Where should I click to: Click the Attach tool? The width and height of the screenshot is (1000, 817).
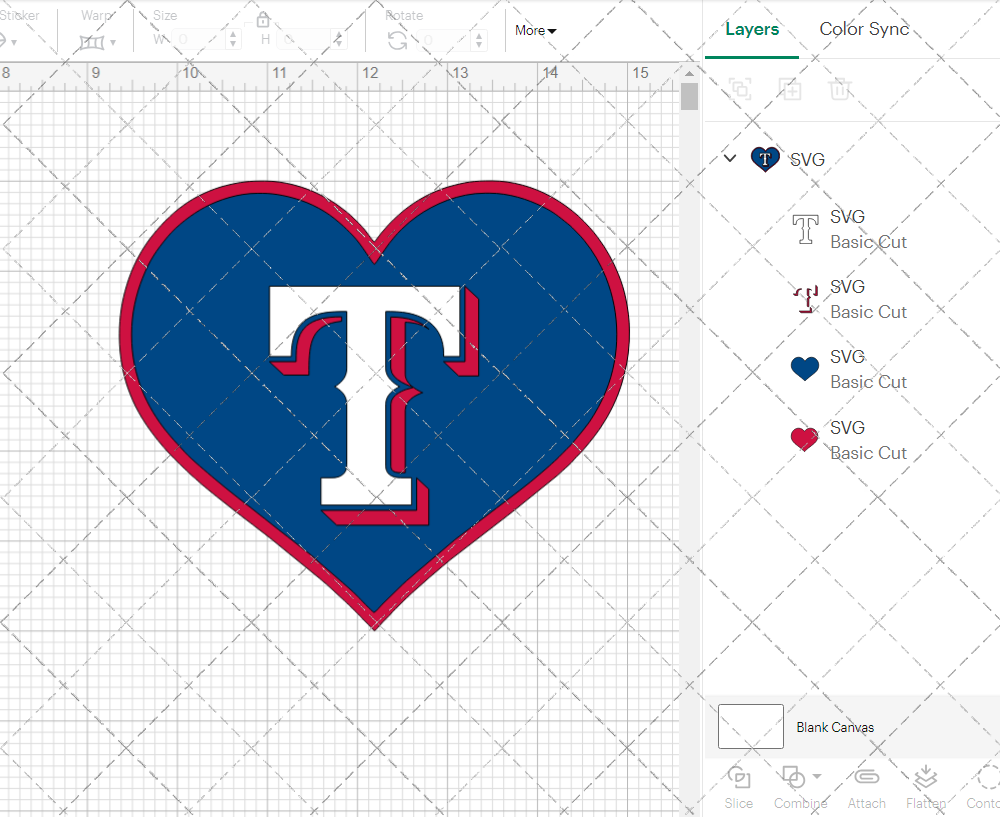tap(867, 787)
